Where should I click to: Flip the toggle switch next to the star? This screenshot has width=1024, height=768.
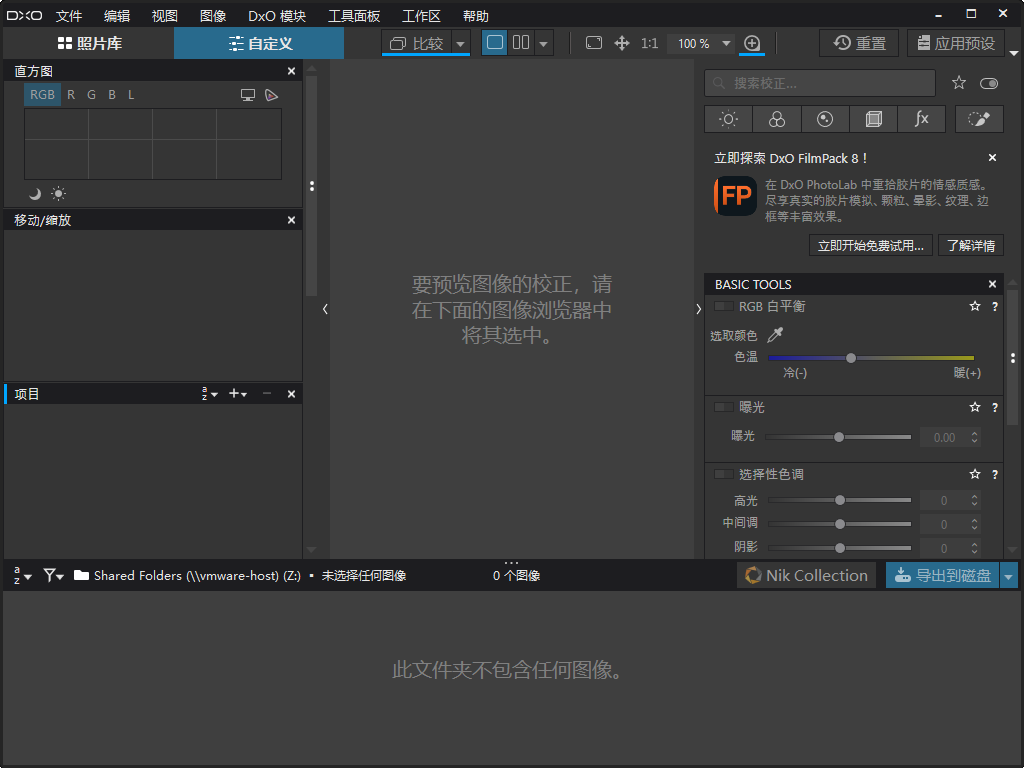tap(988, 83)
